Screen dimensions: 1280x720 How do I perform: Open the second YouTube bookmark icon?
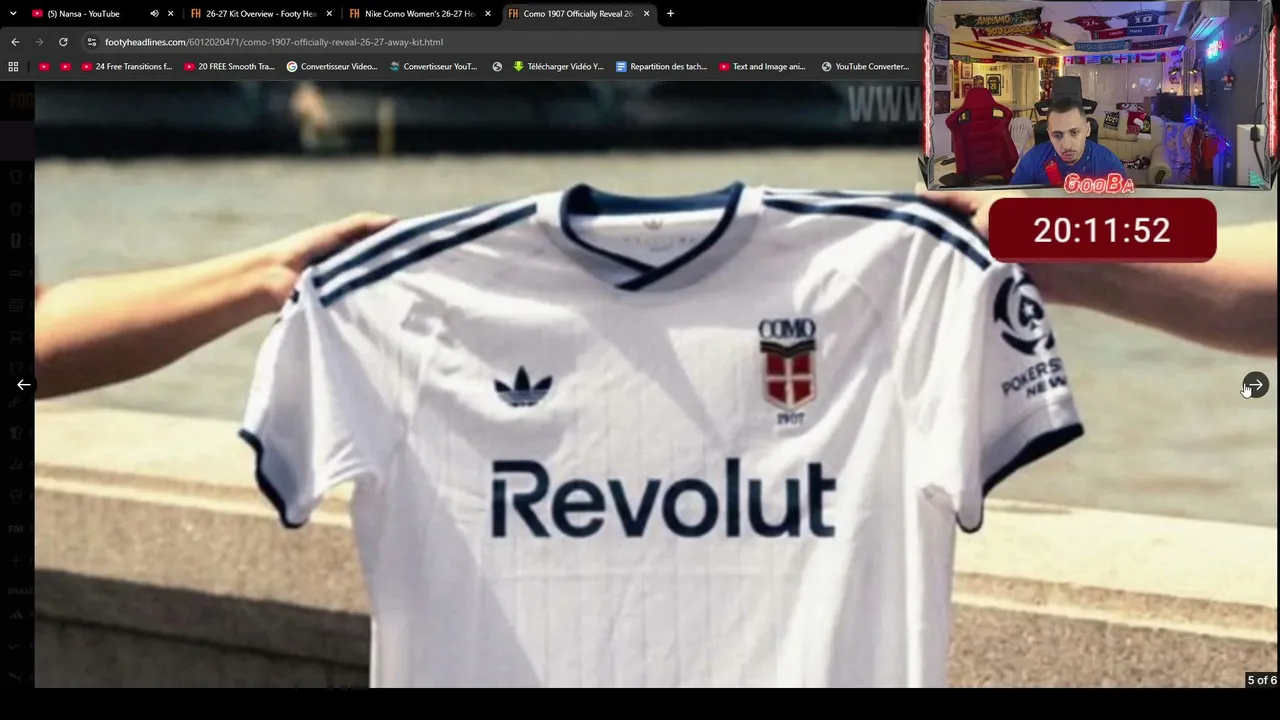[x=65, y=67]
